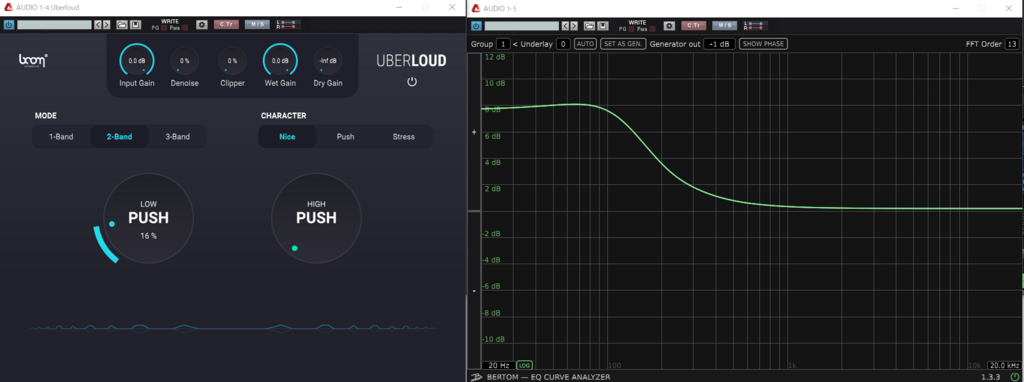Toggle the C.Tr button in analyzer toolbar
Image resolution: width=1024 pixels, height=382 pixels.
click(694, 26)
